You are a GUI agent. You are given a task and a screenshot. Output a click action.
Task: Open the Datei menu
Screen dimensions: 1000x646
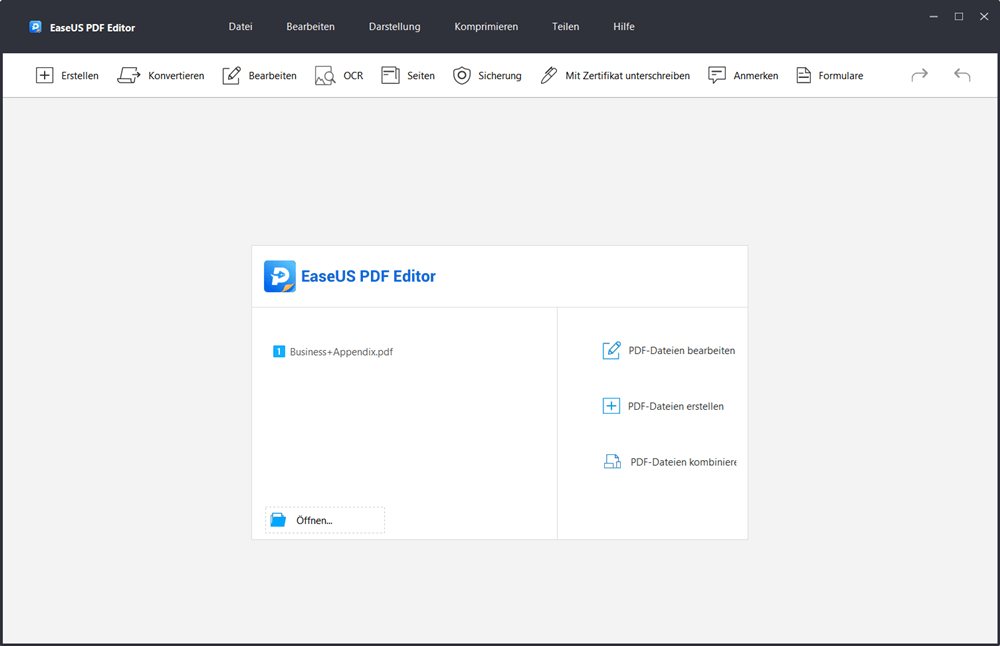pos(240,27)
